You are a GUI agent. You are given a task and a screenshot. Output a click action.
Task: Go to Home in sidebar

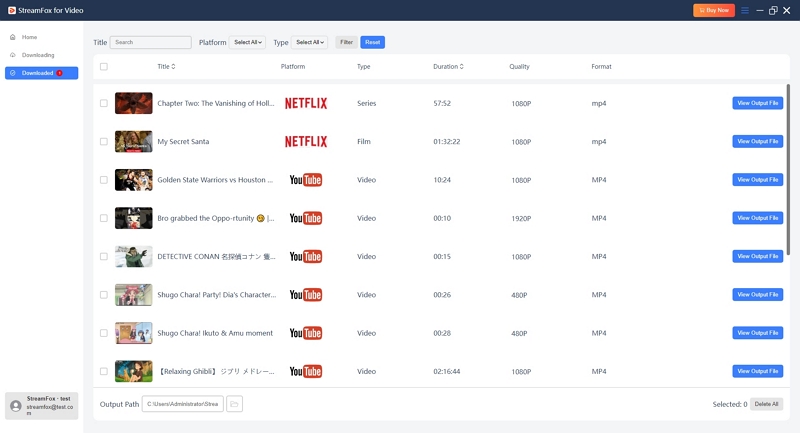pos(41,37)
